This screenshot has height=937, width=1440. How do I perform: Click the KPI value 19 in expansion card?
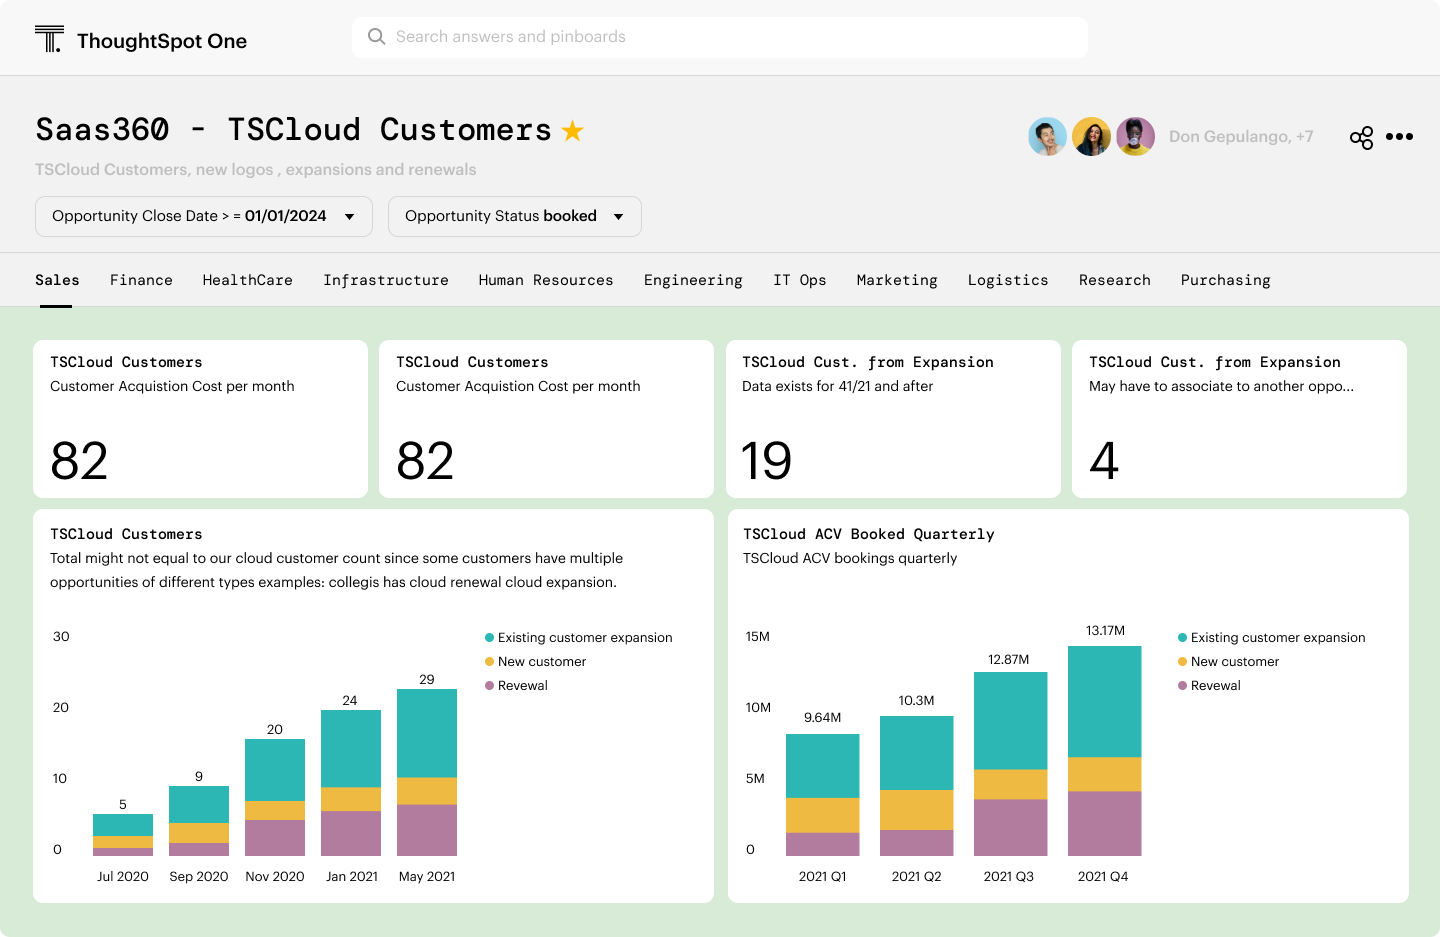point(767,461)
